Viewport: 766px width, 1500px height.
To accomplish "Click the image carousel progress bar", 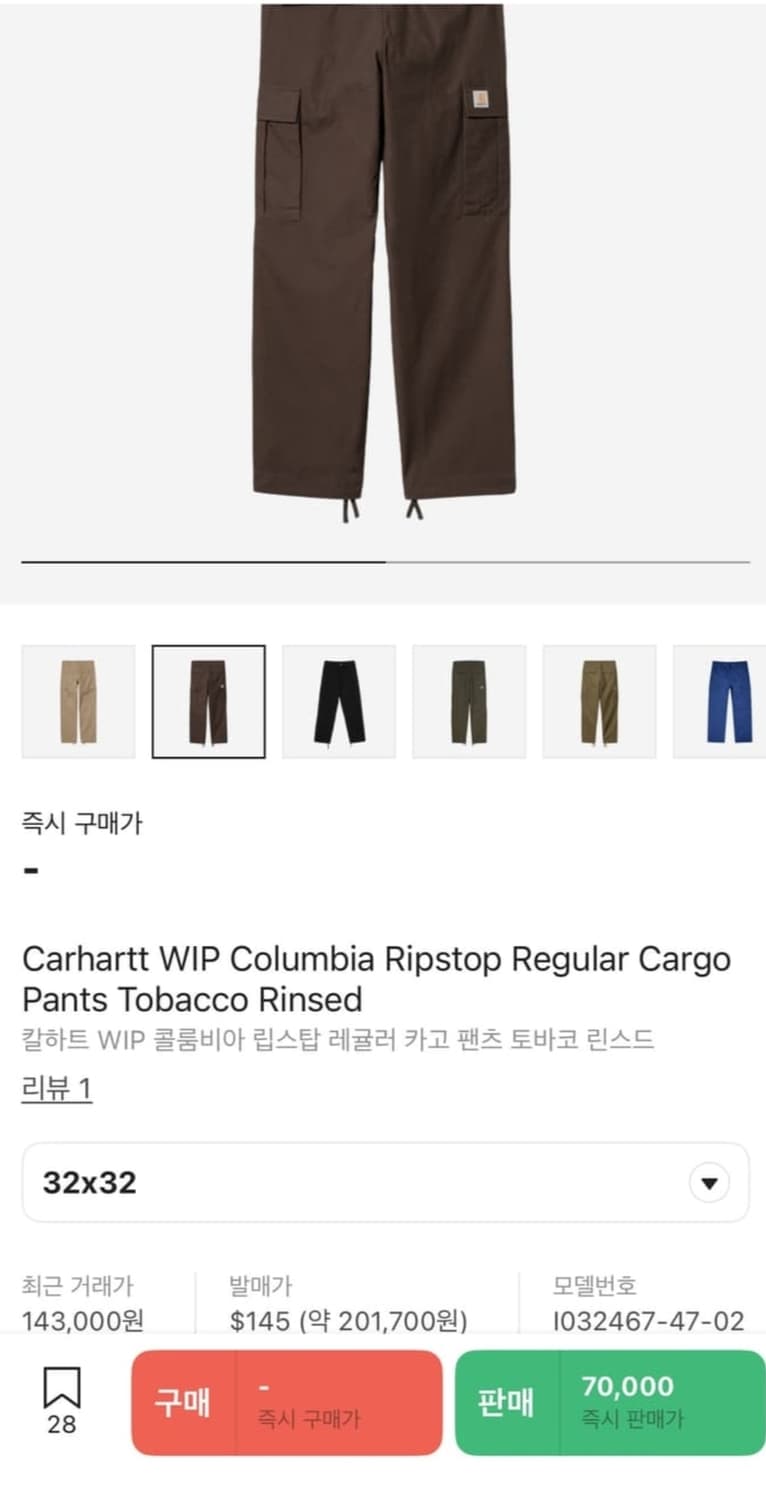I will point(385,562).
